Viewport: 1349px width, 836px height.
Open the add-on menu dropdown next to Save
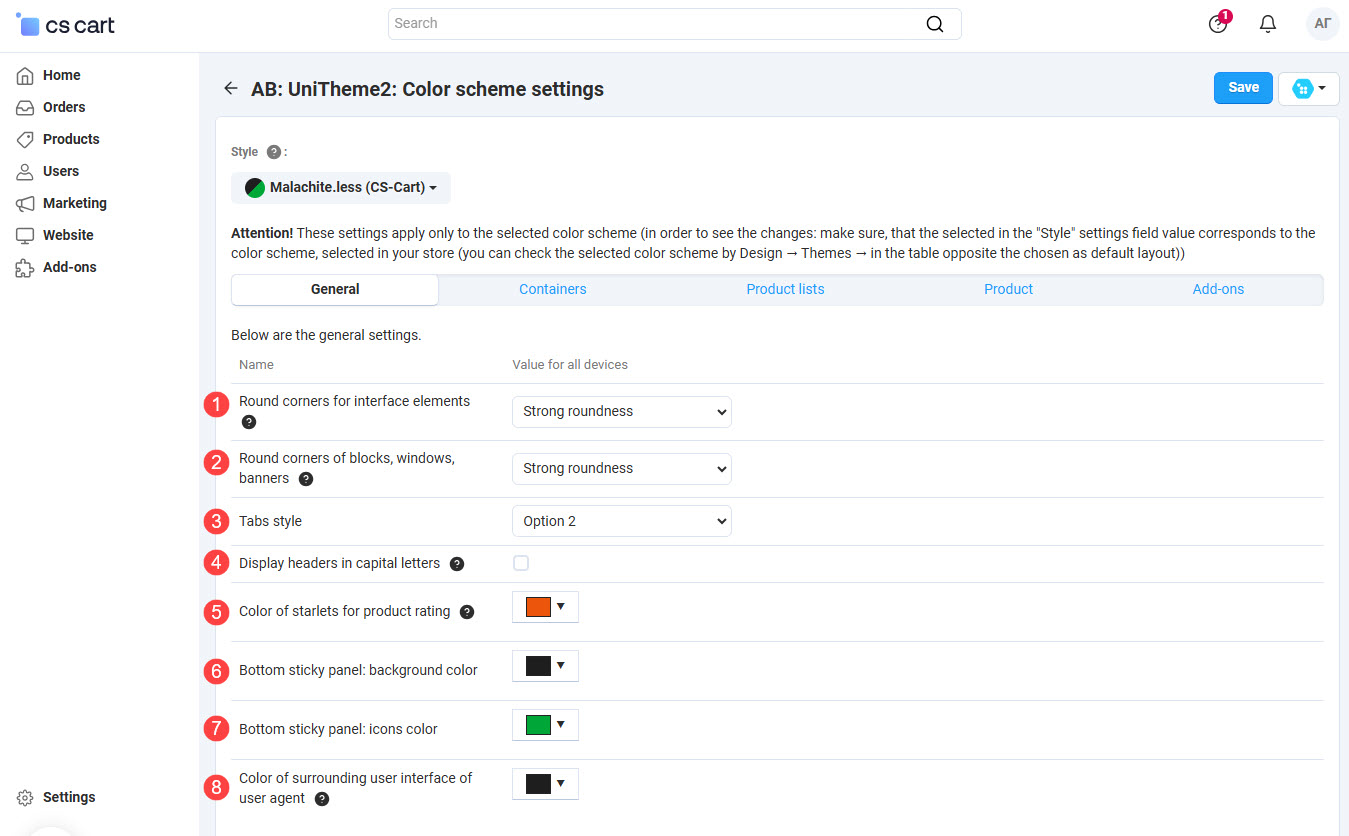click(1309, 88)
